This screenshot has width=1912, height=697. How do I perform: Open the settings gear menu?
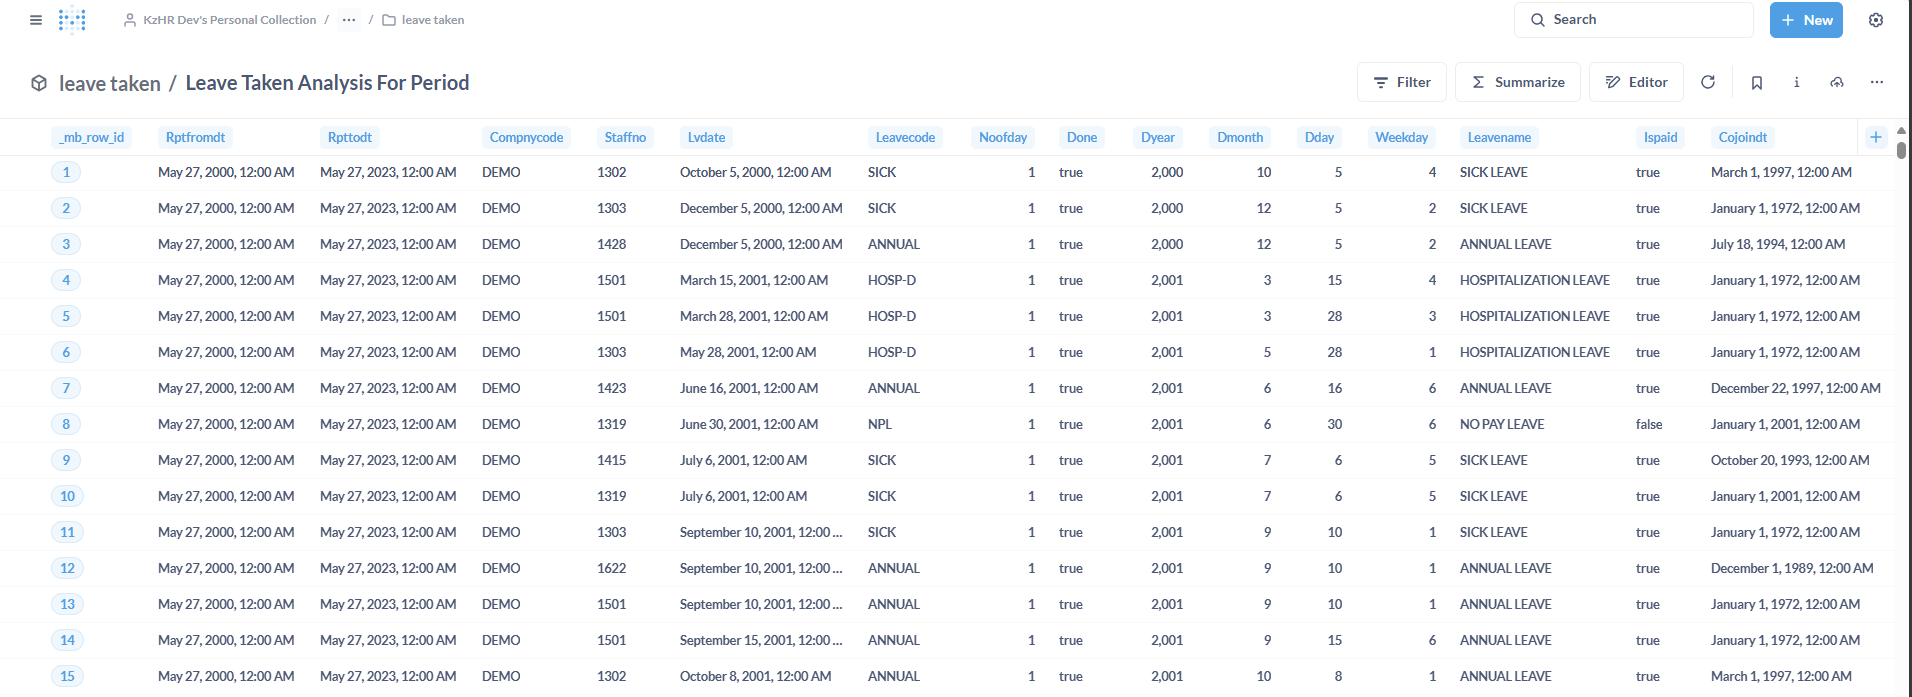pos(1875,20)
